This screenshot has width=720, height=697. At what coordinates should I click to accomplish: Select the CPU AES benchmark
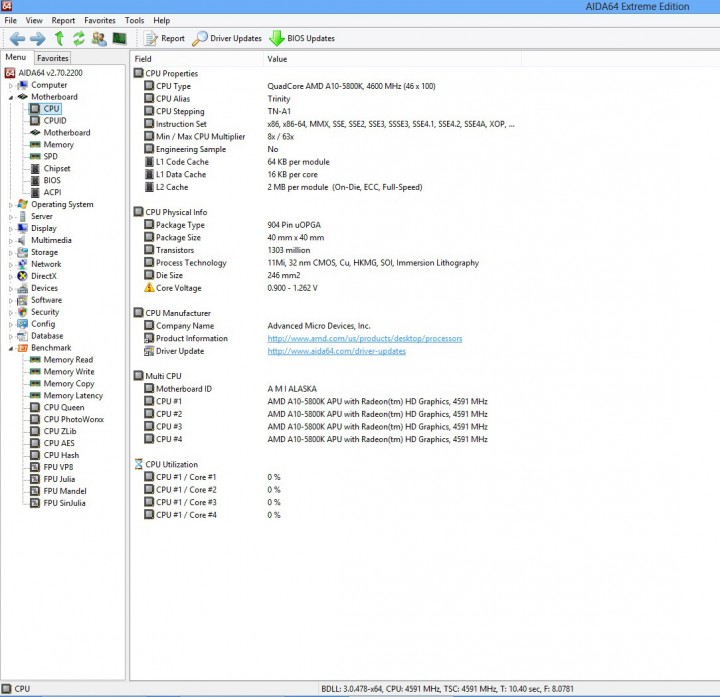[x=52, y=443]
